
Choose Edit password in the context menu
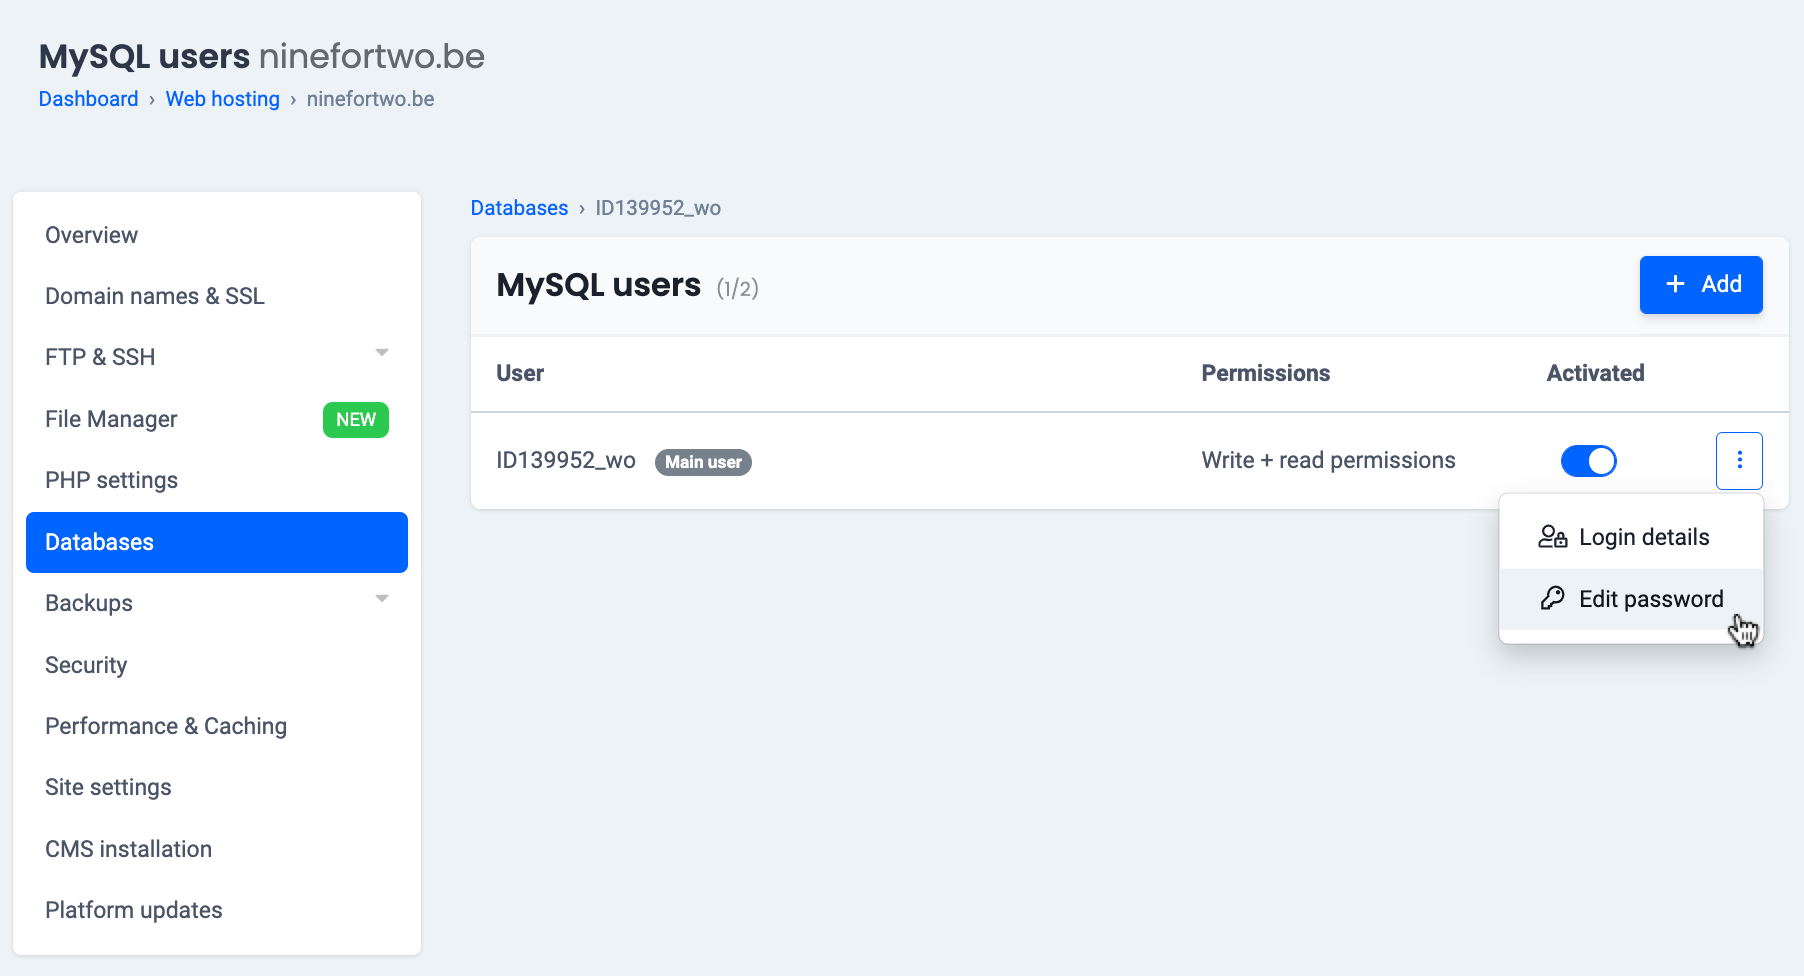[1650, 599]
